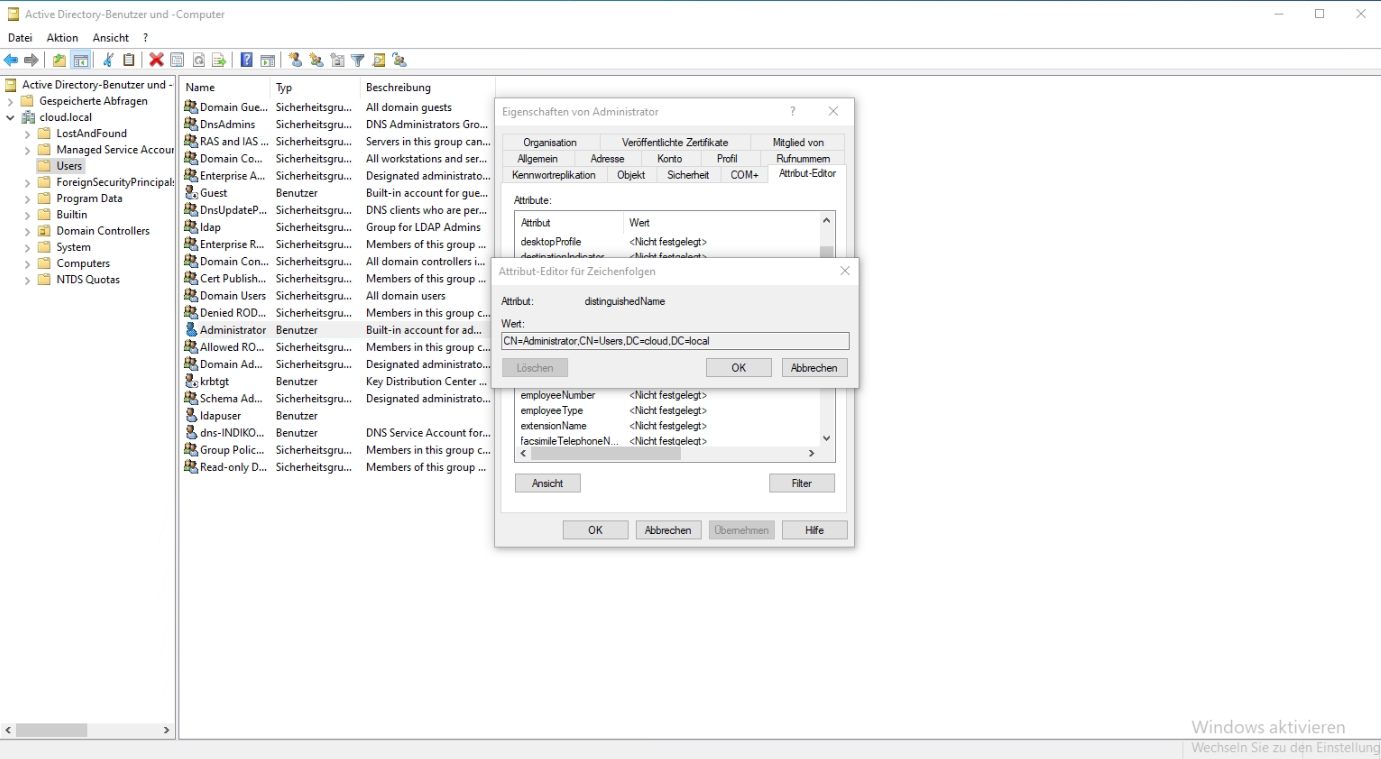Open the Ansicht menu
The height and width of the screenshot is (759, 1381).
pos(111,38)
